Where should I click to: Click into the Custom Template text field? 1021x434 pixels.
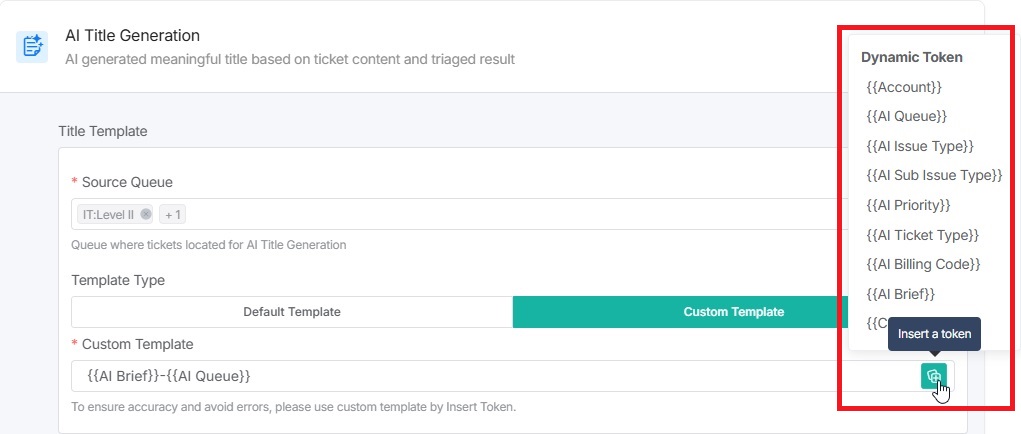point(490,376)
